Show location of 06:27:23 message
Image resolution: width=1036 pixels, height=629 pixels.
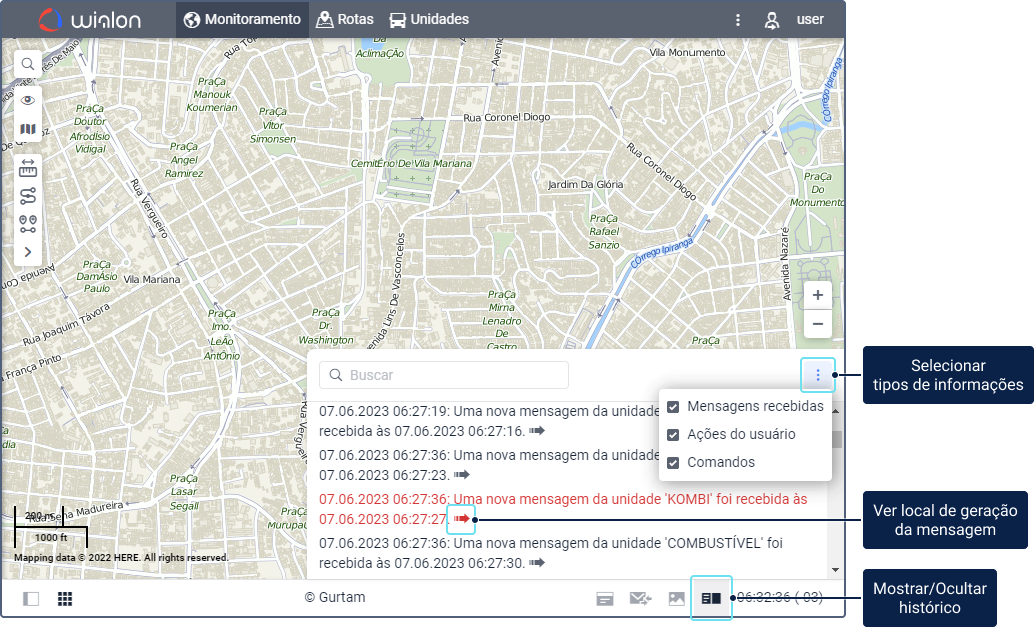461,474
